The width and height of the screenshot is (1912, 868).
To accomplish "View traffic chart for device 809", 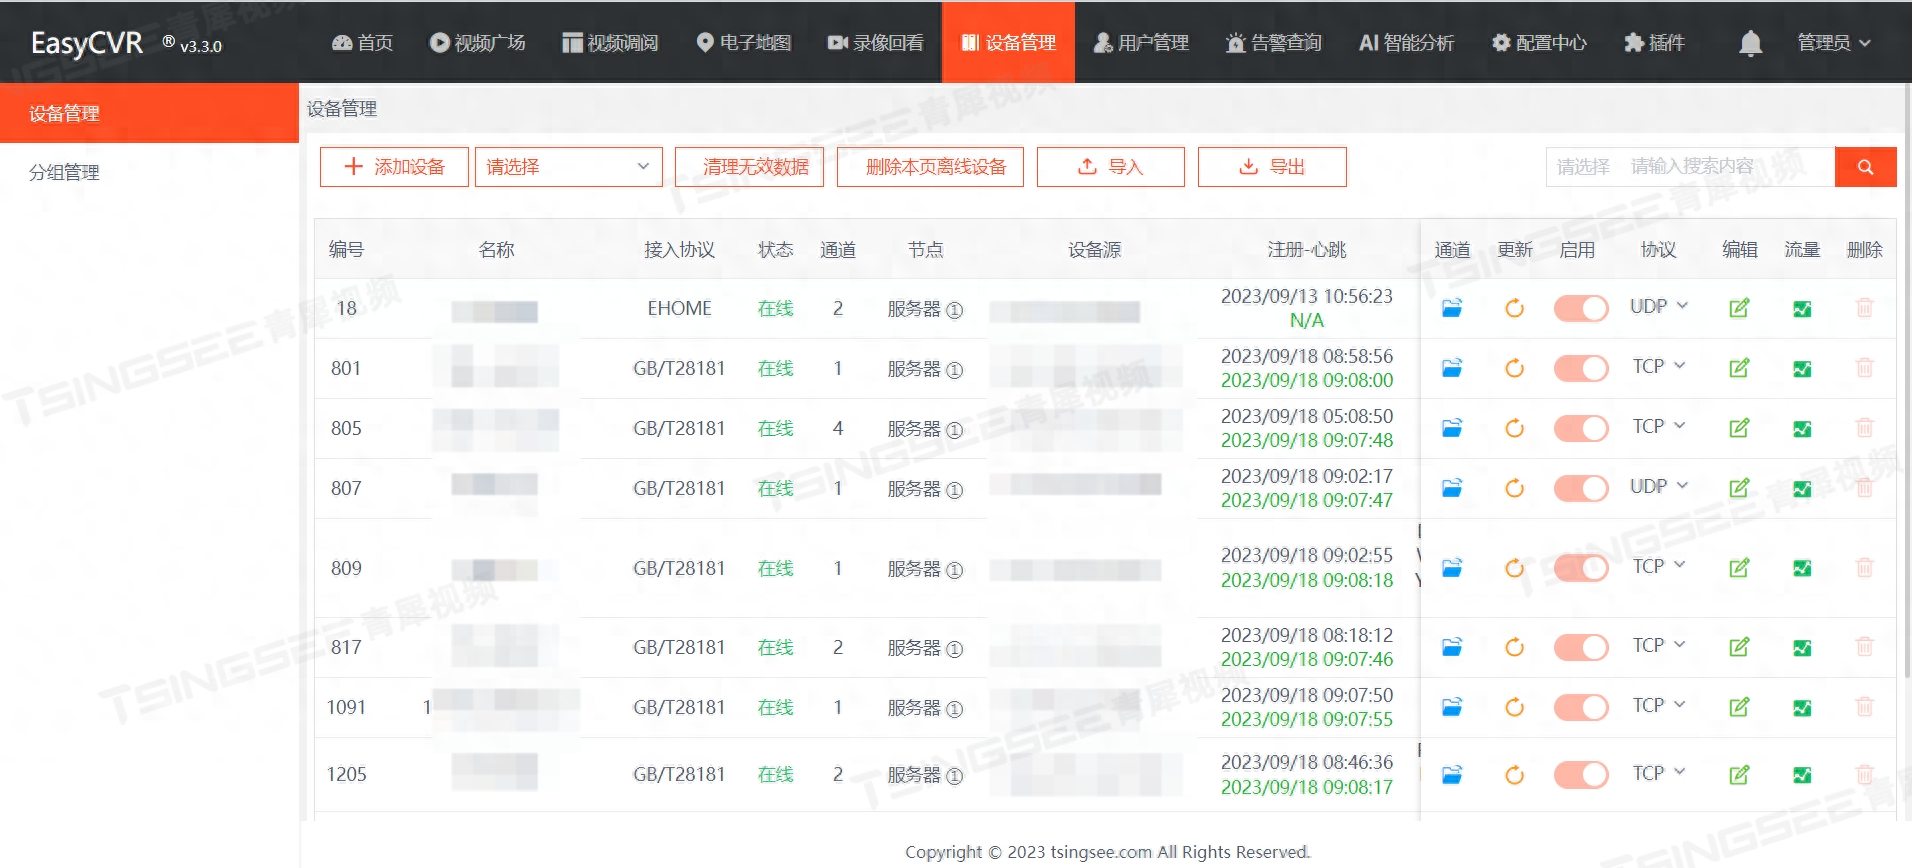I will [1802, 569].
